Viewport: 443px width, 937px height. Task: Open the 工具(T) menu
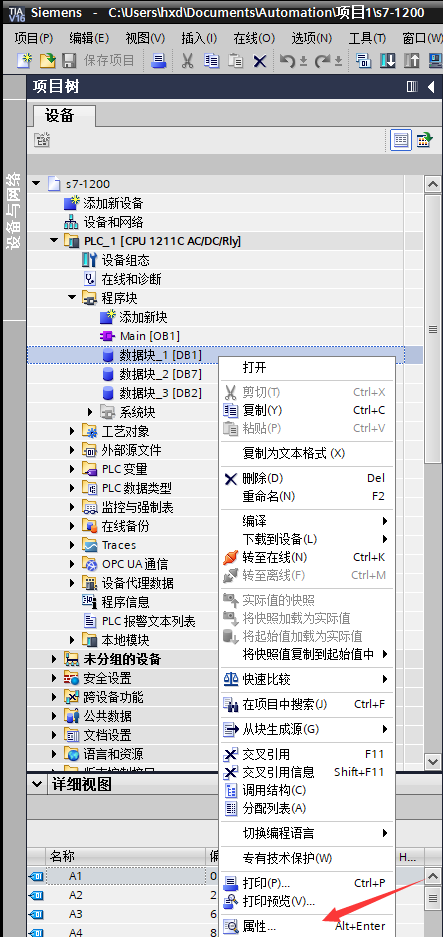(367, 38)
